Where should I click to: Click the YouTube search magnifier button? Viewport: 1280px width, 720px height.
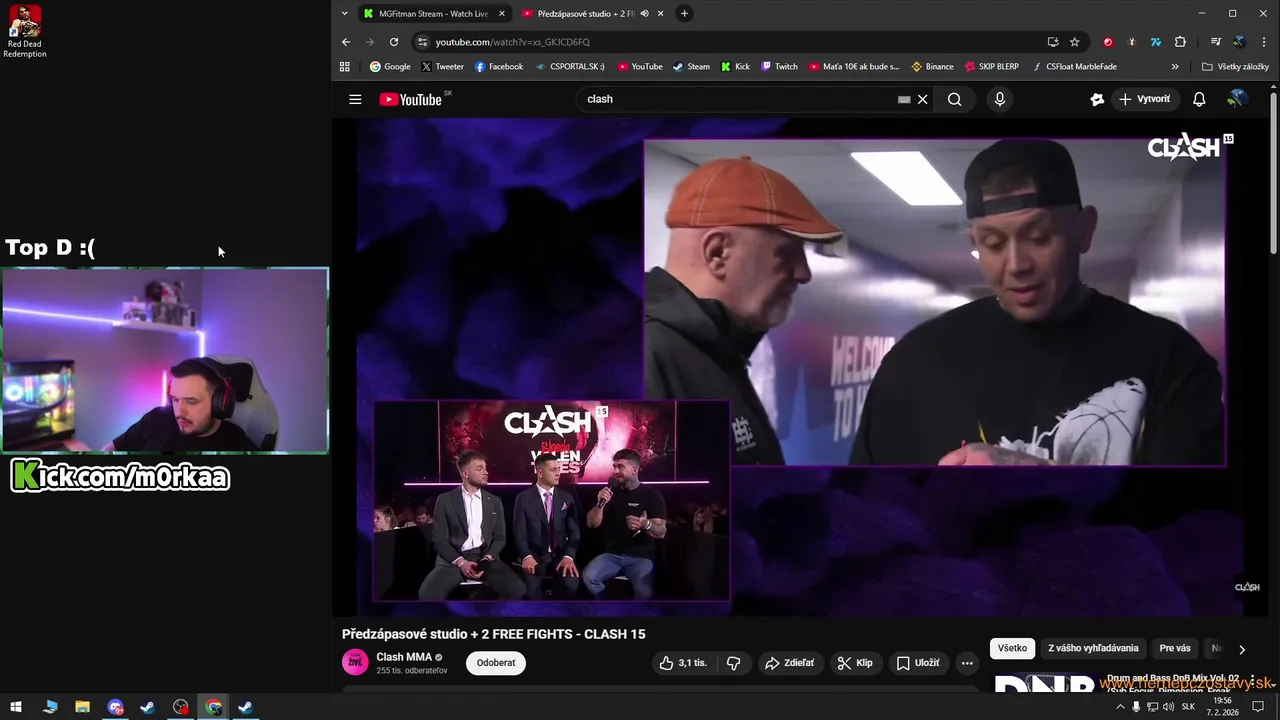click(x=955, y=99)
